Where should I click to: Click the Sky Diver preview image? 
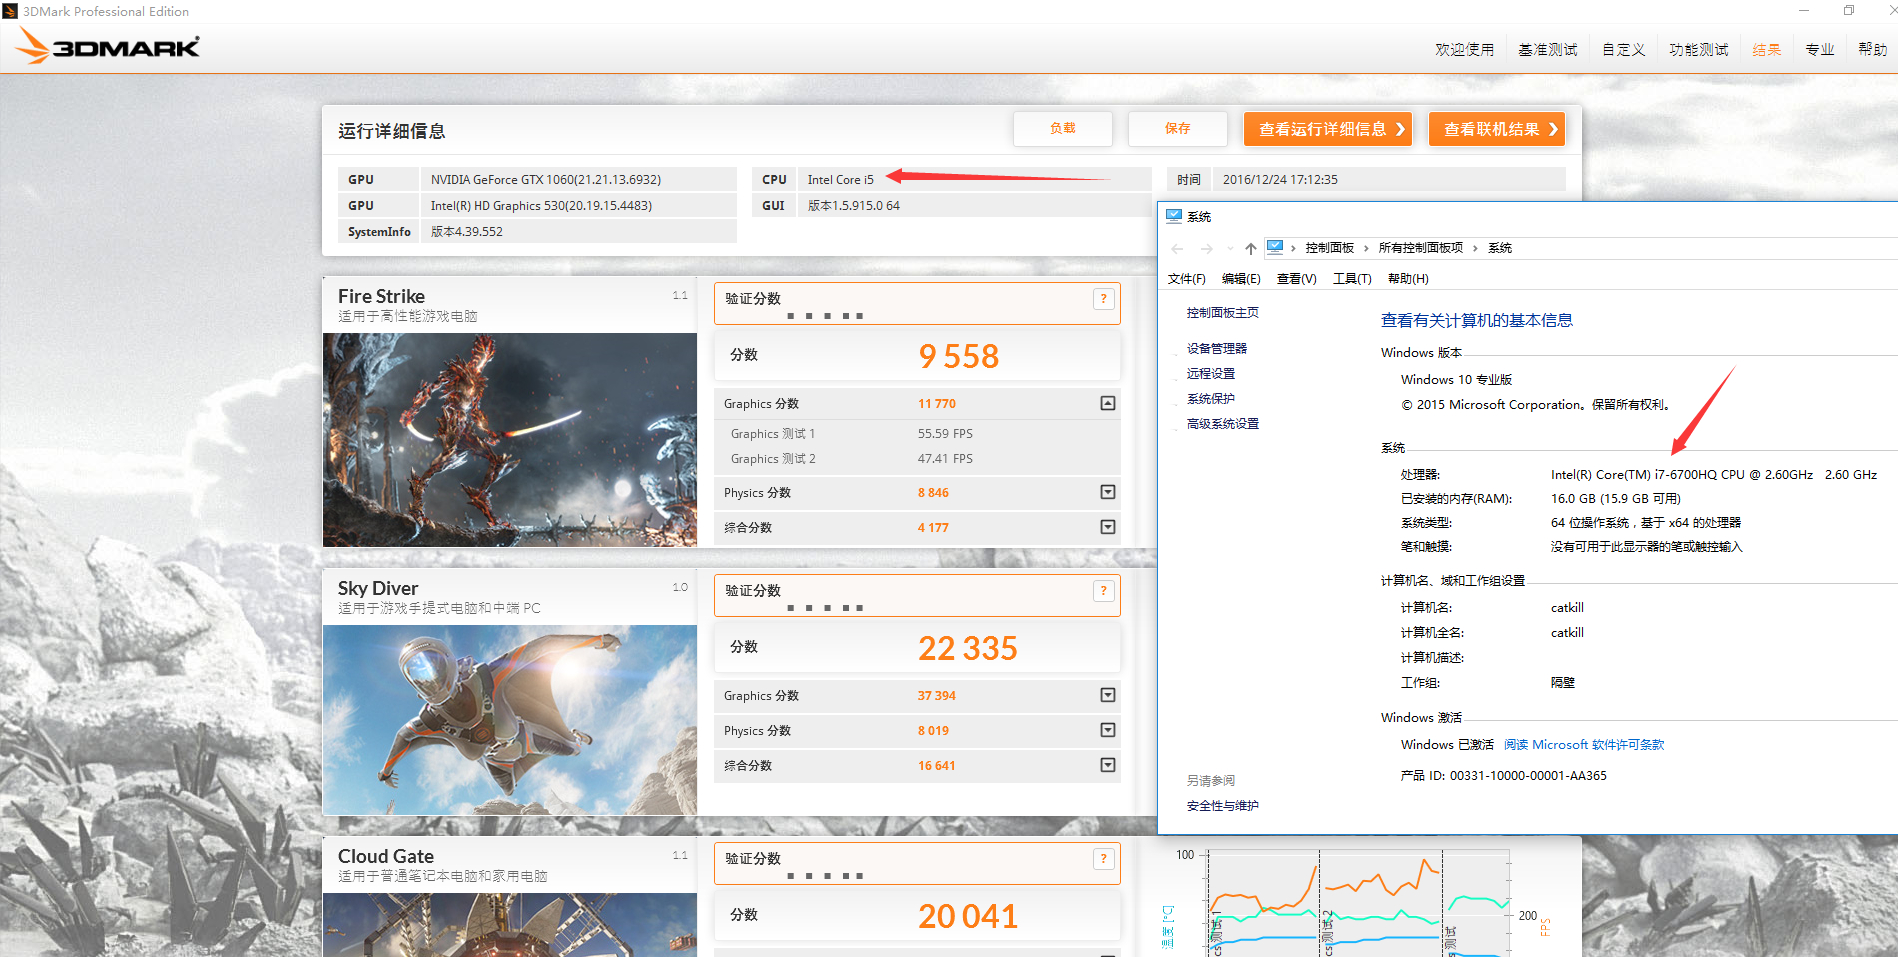click(x=510, y=720)
